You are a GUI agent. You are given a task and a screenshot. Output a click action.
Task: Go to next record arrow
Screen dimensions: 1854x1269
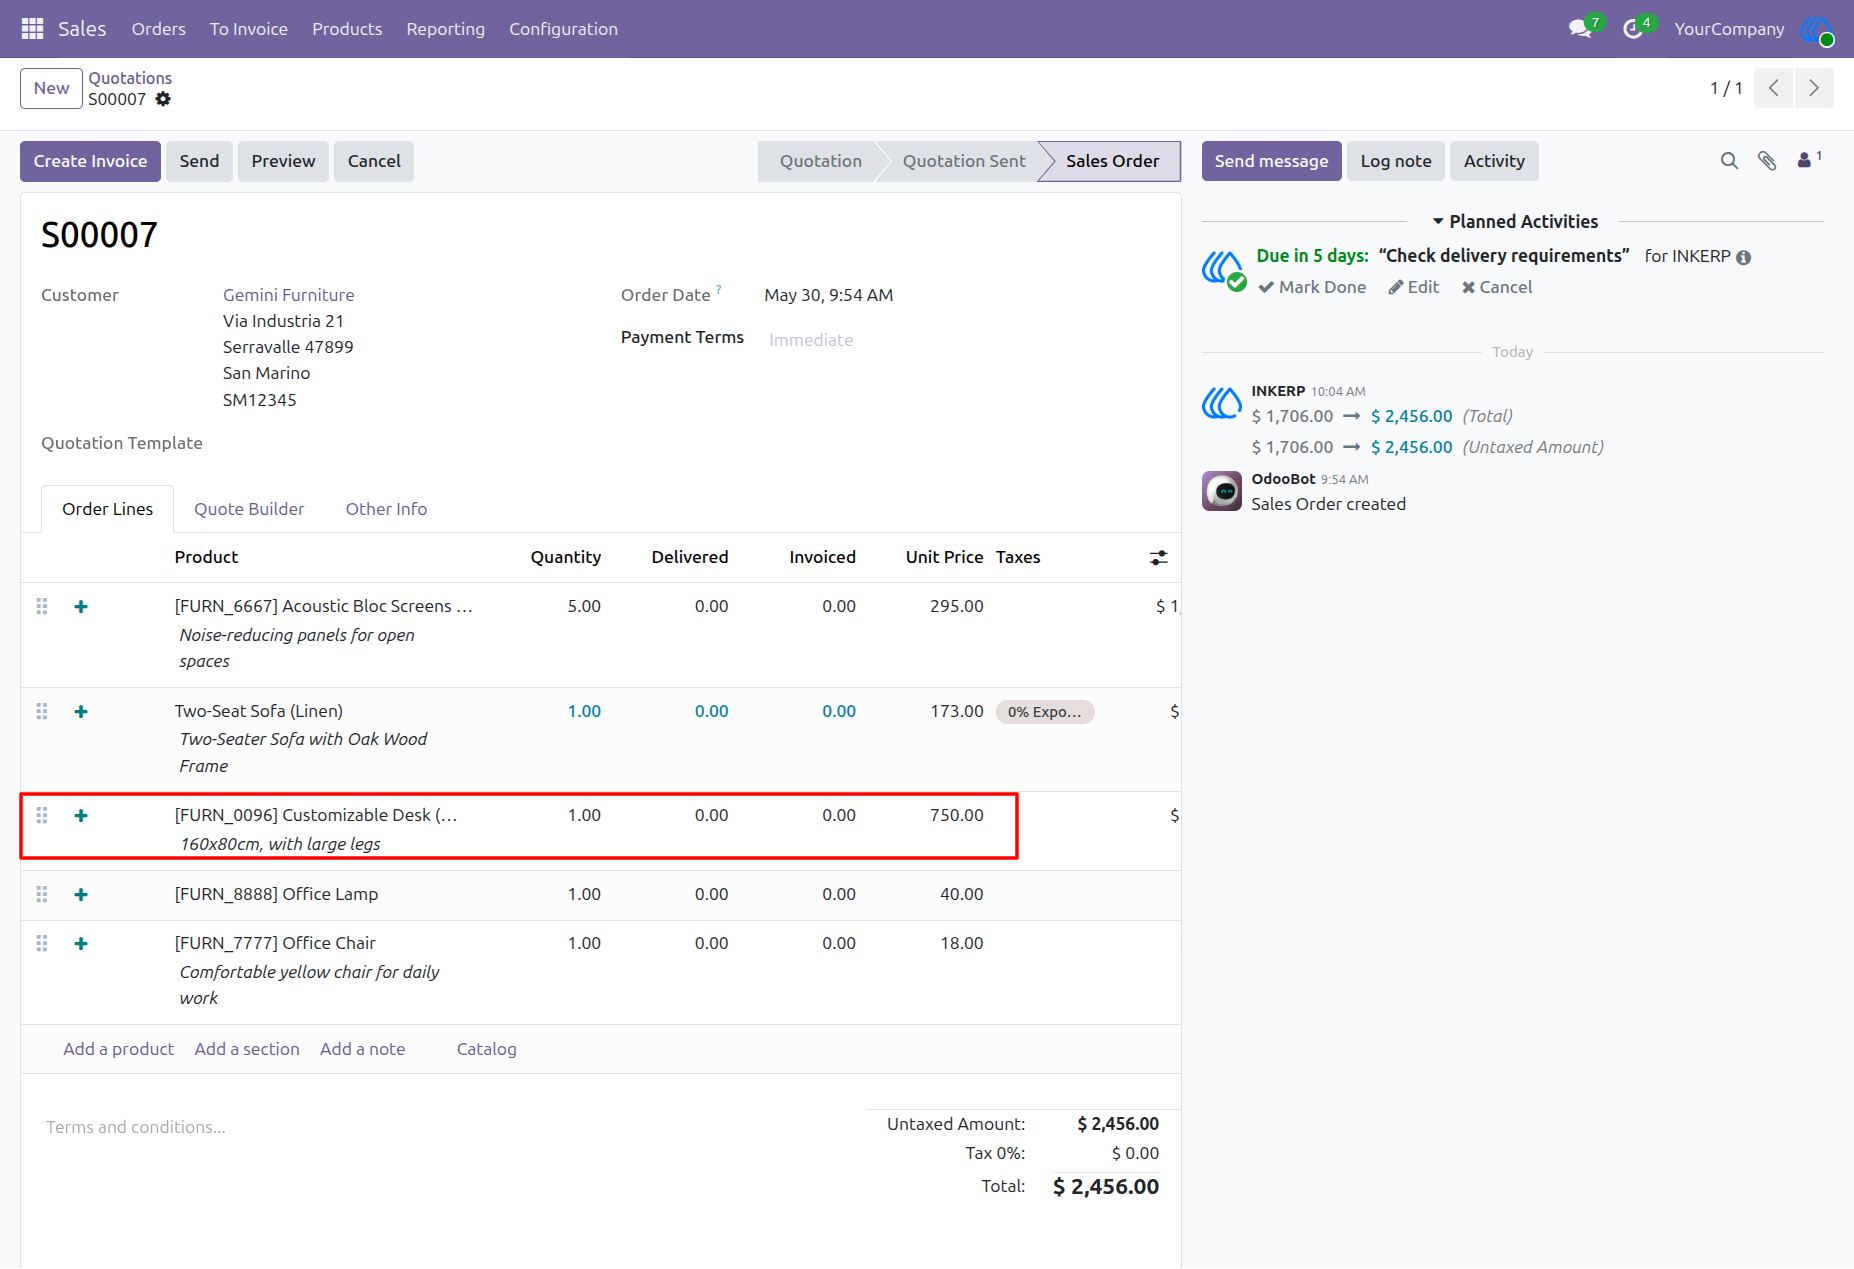(x=1814, y=88)
